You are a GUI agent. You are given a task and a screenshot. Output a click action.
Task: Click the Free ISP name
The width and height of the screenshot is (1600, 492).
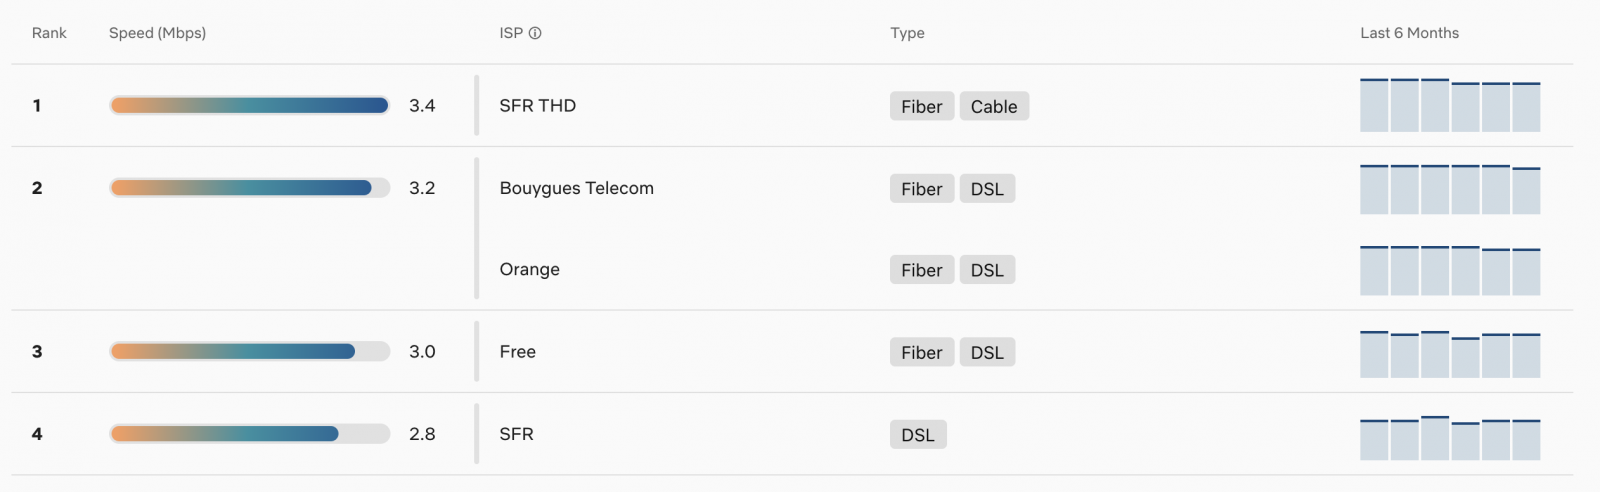pos(517,352)
